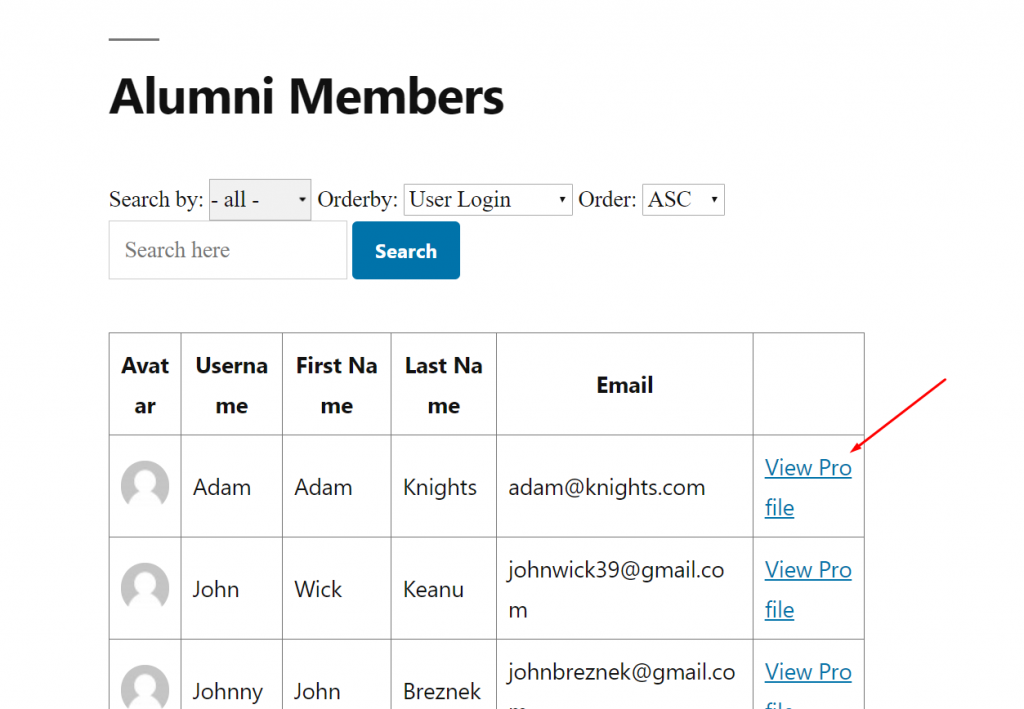This screenshot has height=709, width=1024.
Task: Open the Search by dropdown
Action: click(260, 199)
